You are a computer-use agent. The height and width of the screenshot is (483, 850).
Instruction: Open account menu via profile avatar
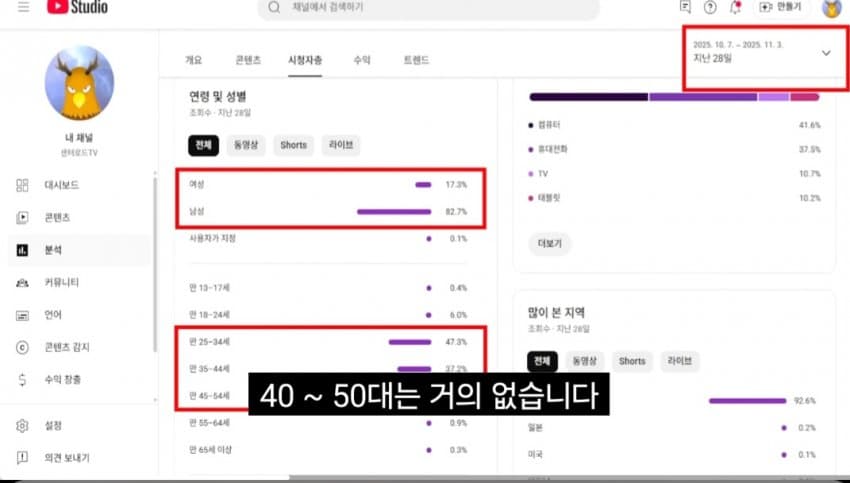click(x=831, y=8)
